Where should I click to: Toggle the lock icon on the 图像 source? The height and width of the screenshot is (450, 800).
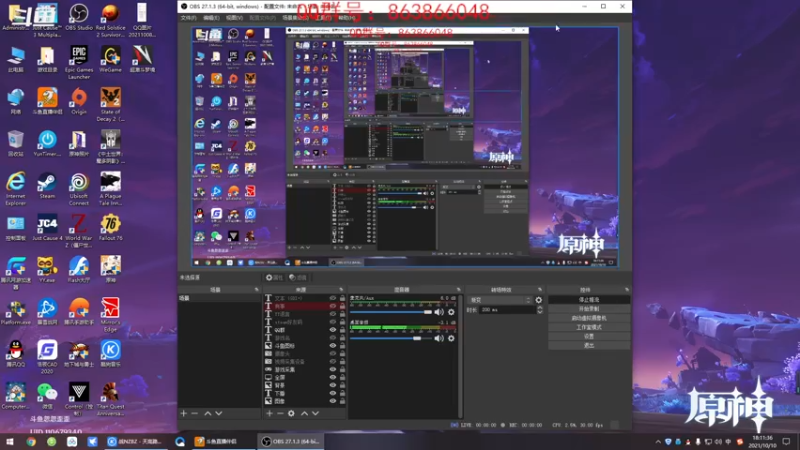tap(342, 401)
